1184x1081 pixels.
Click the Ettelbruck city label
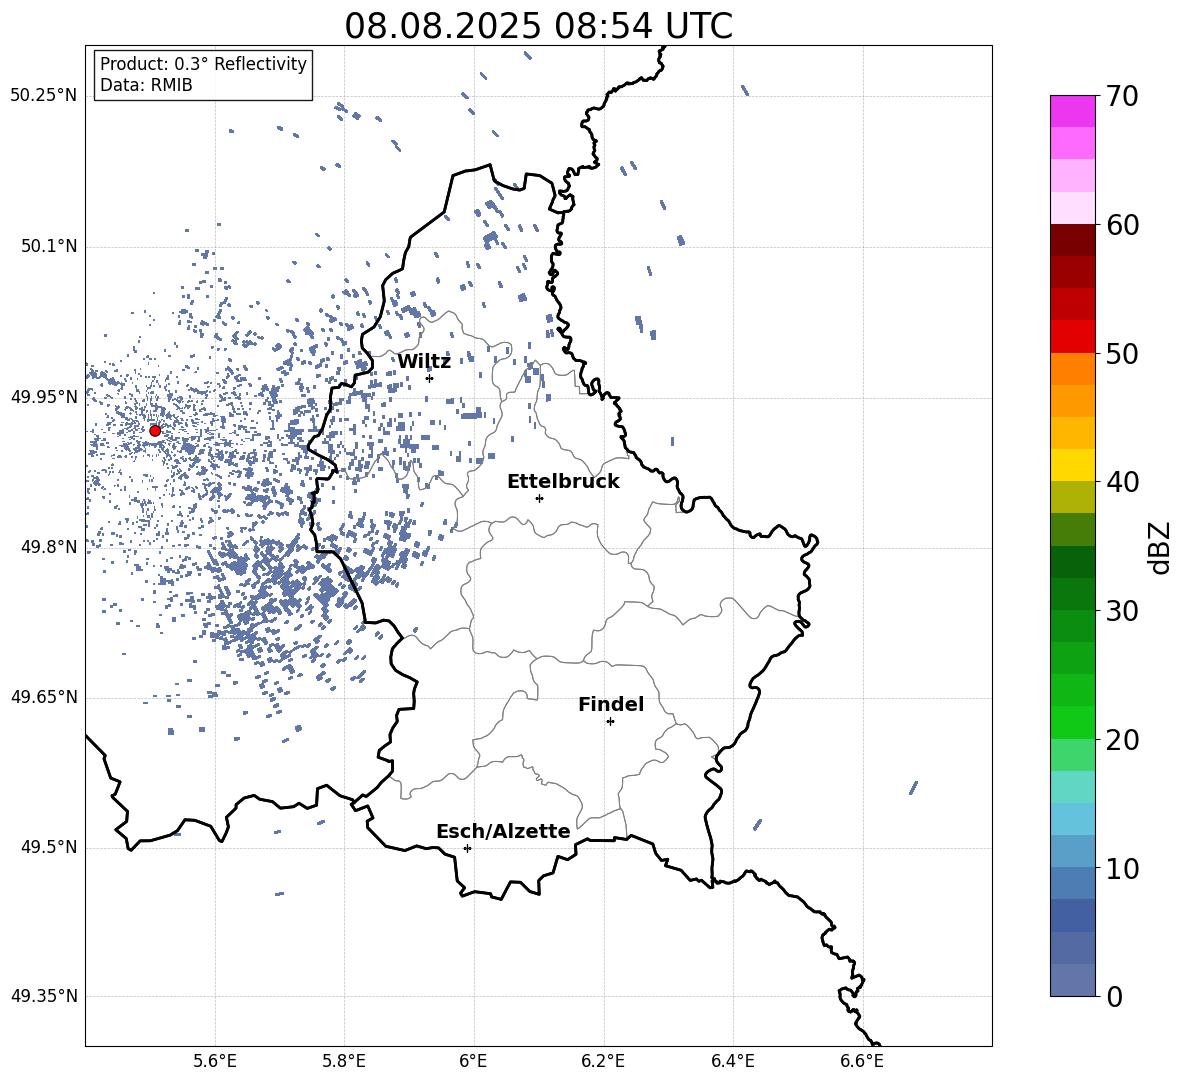coord(563,482)
